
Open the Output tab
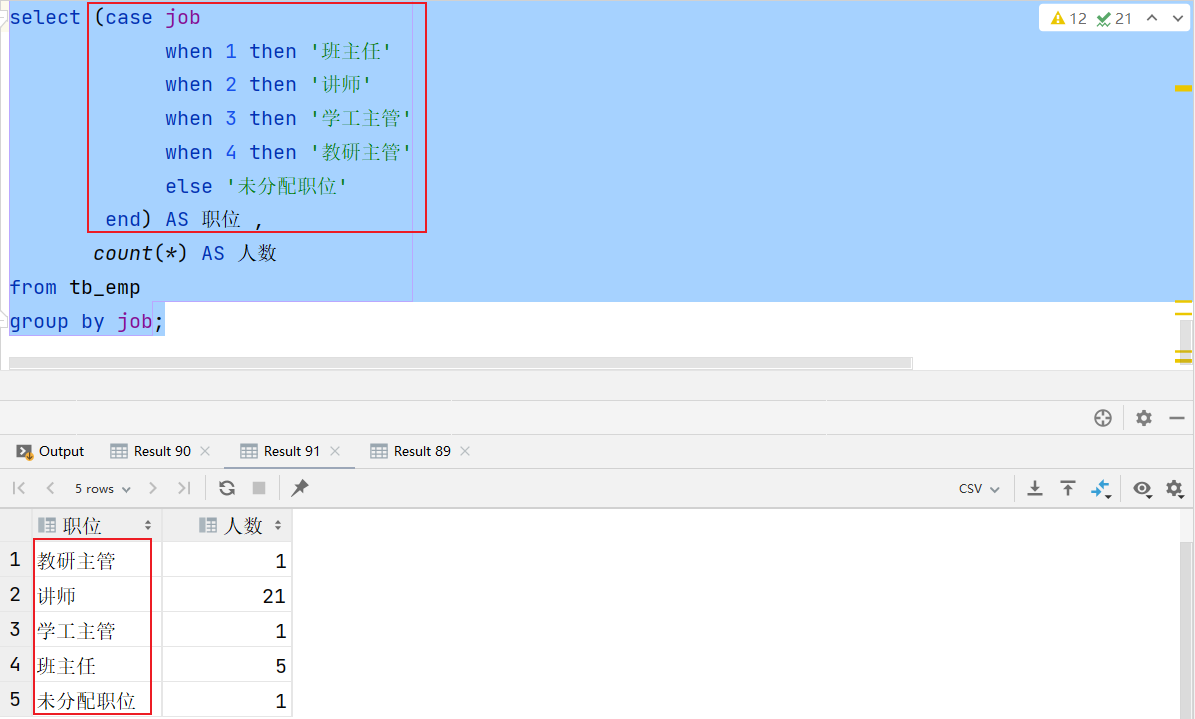50,451
